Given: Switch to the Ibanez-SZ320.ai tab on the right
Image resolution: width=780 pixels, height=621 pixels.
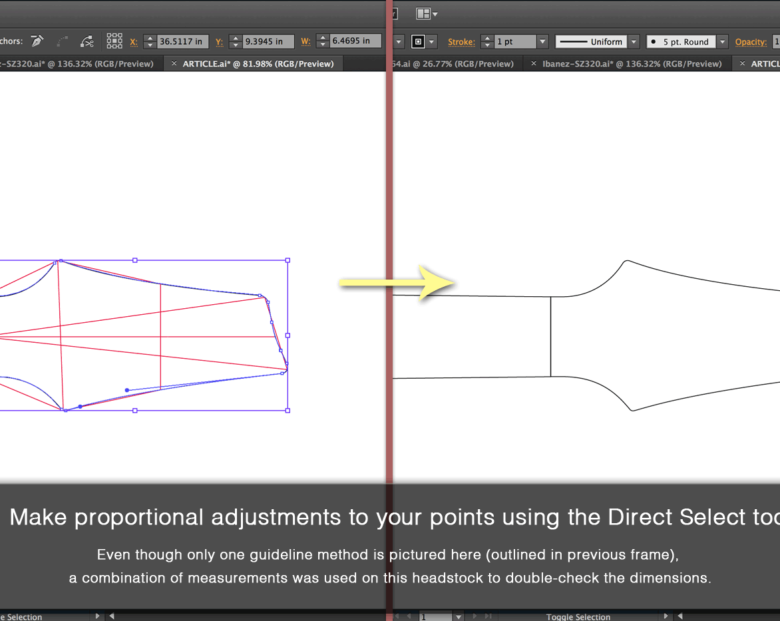Looking at the screenshot, I should (628, 63).
